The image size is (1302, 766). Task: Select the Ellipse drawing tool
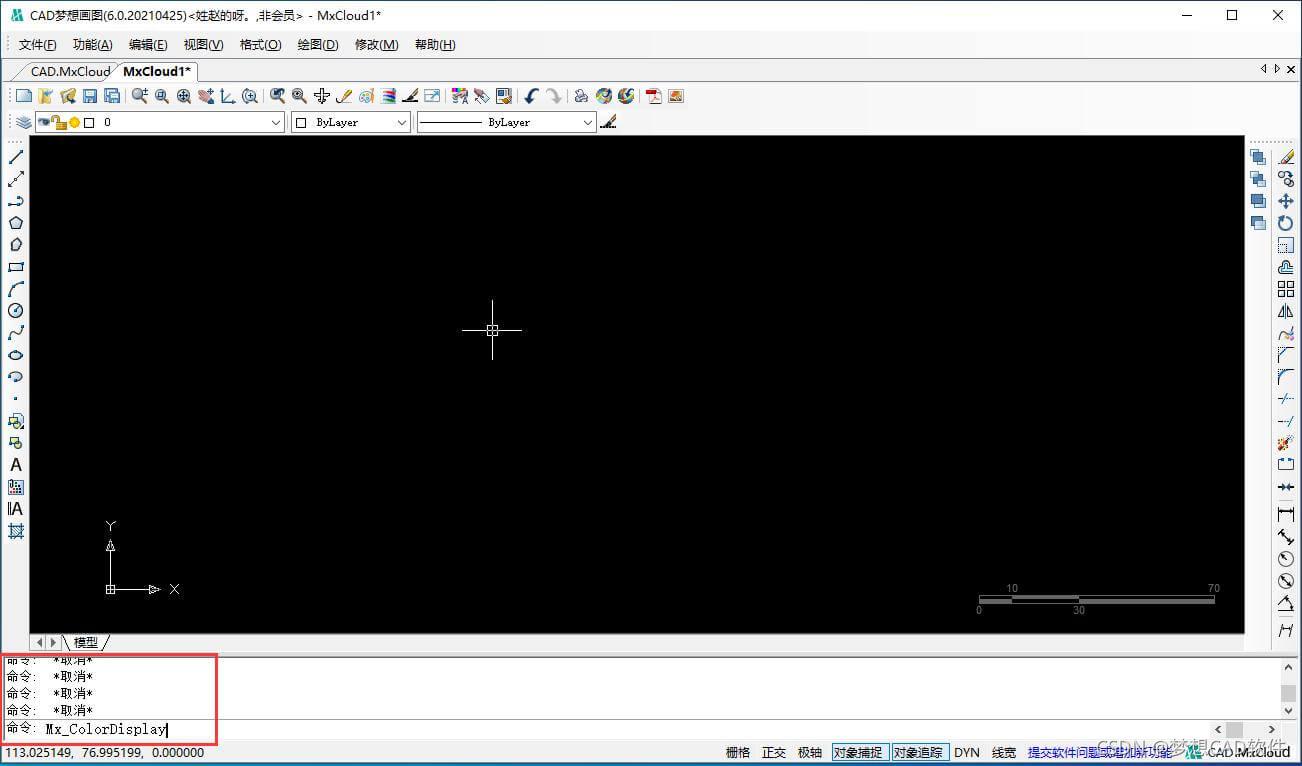[x=15, y=355]
